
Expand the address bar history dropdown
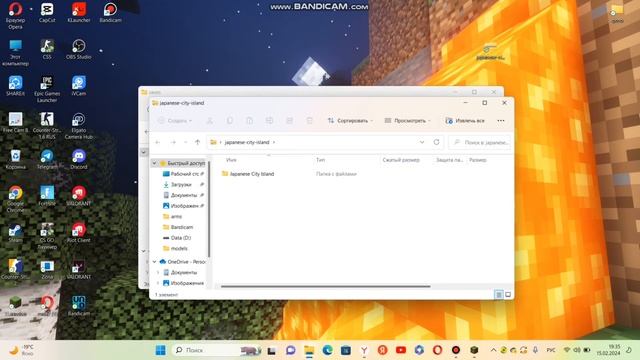tap(422, 142)
